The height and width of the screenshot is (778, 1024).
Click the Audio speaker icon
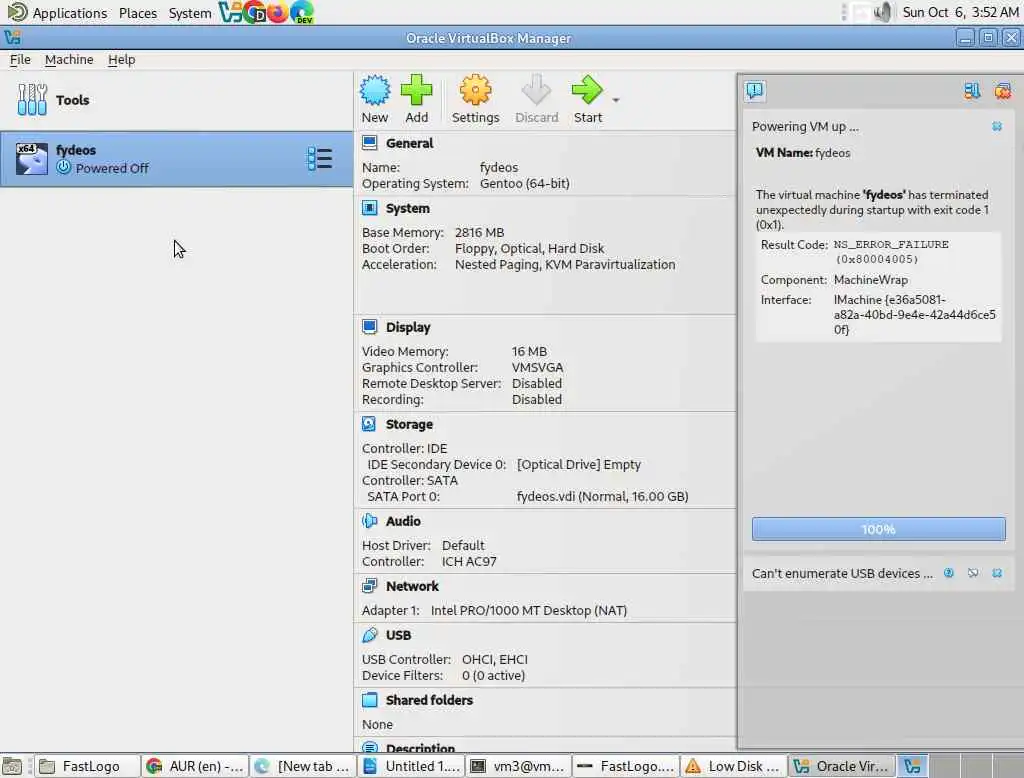[x=370, y=521]
